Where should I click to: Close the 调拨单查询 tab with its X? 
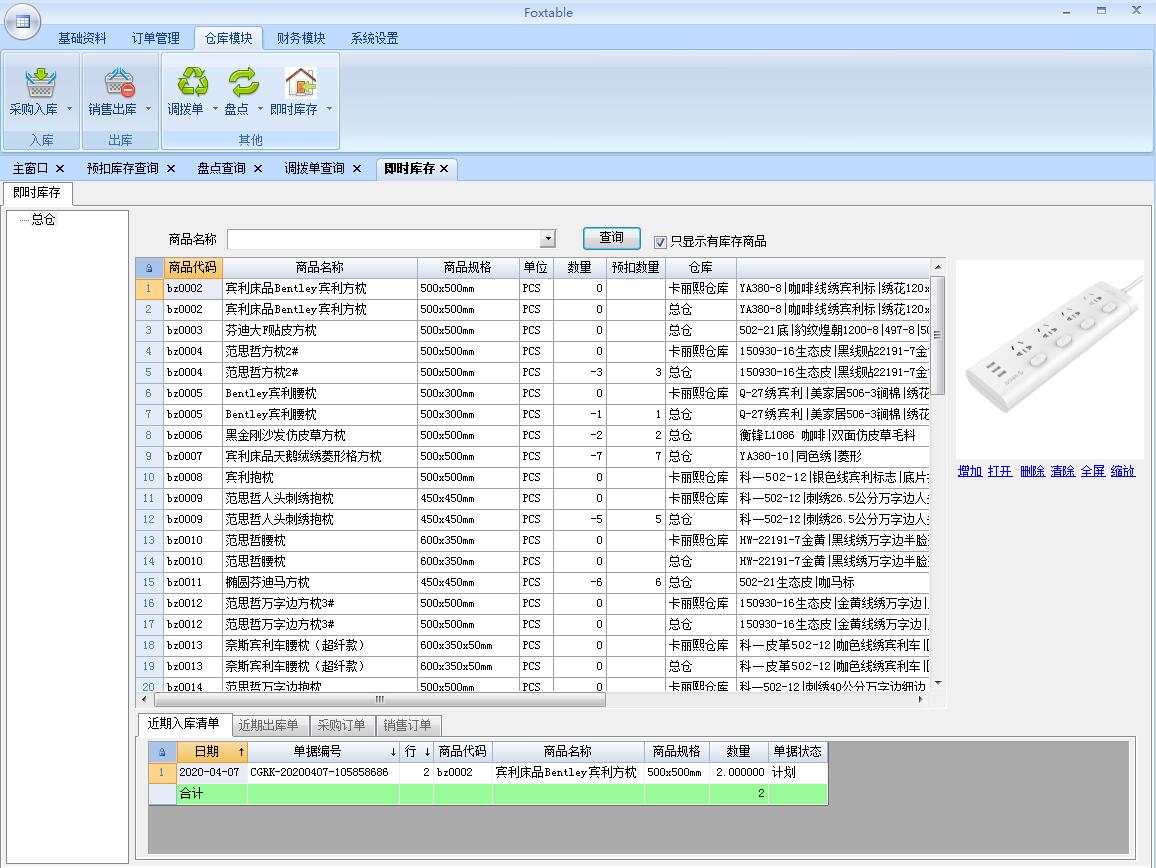tap(356, 169)
